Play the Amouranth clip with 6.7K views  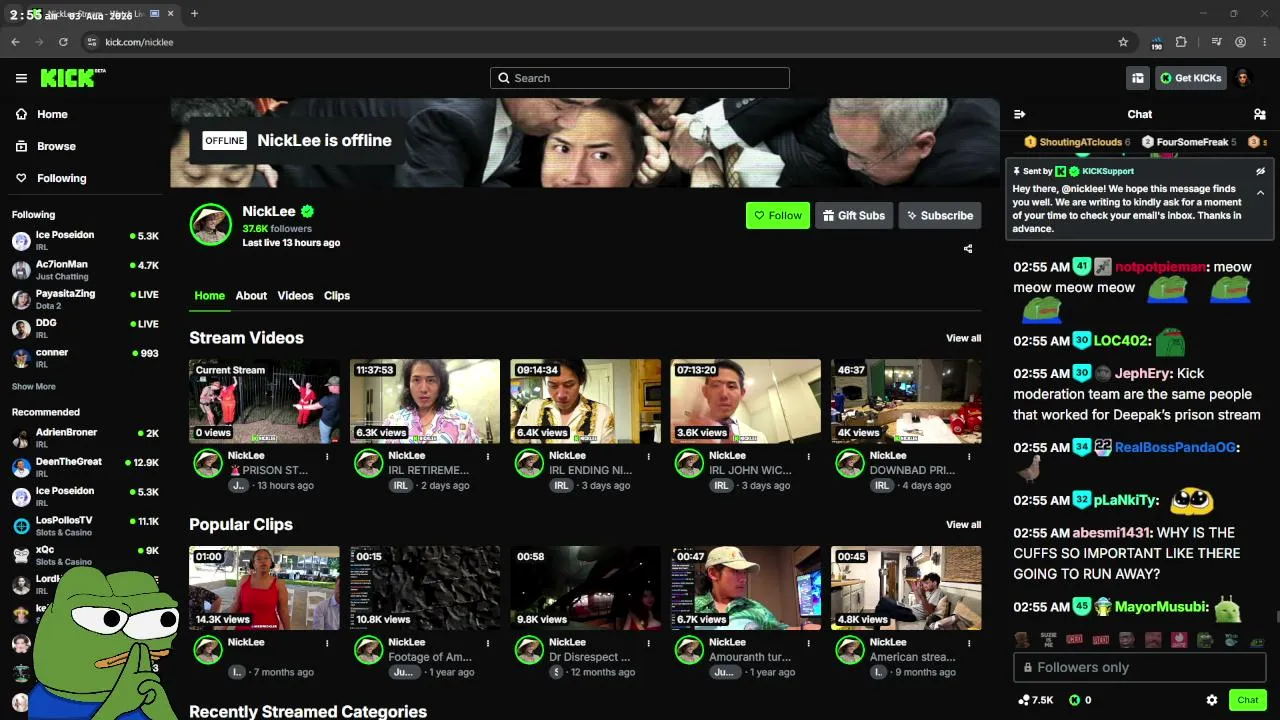click(x=746, y=588)
